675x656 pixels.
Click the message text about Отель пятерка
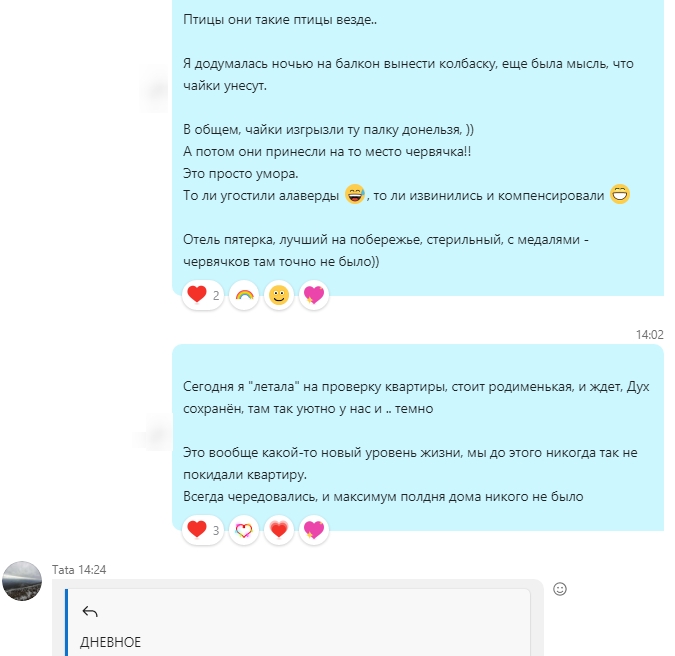(386, 250)
